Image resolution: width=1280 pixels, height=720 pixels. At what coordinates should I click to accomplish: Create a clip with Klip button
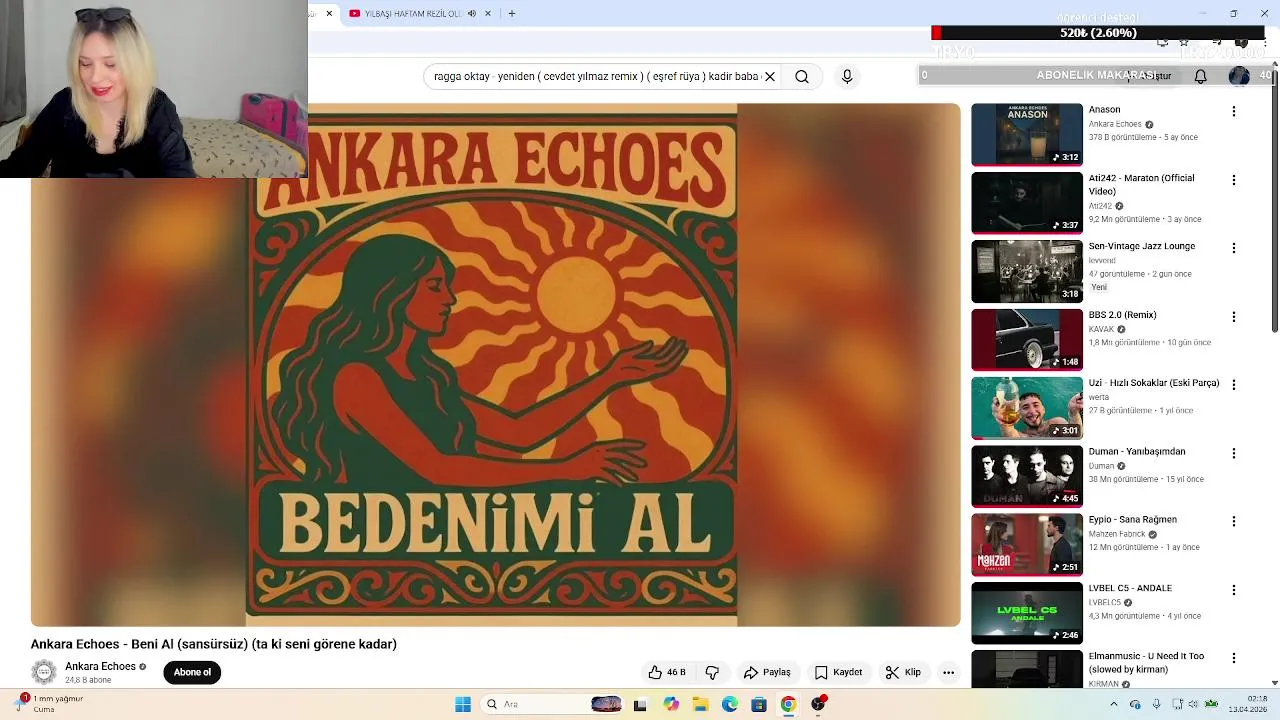click(x=903, y=672)
